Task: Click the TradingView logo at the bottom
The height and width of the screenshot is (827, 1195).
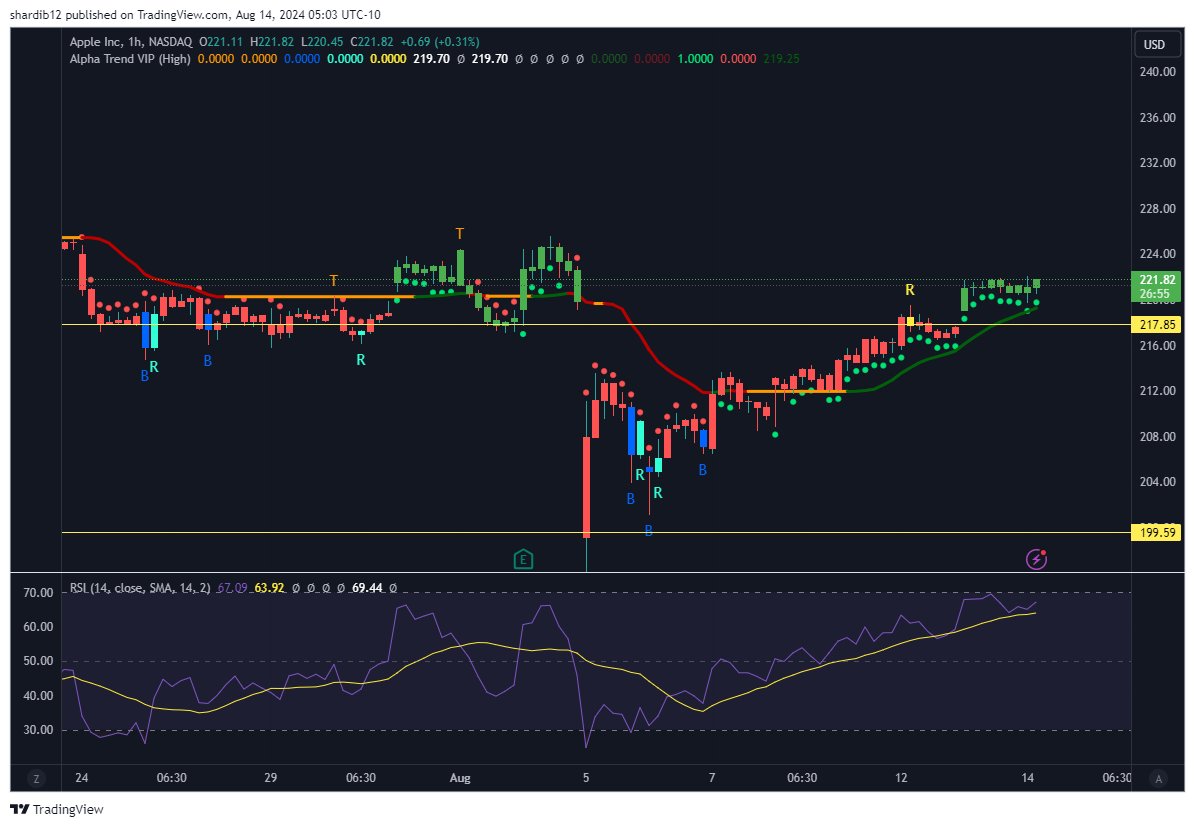Action: coord(57,809)
